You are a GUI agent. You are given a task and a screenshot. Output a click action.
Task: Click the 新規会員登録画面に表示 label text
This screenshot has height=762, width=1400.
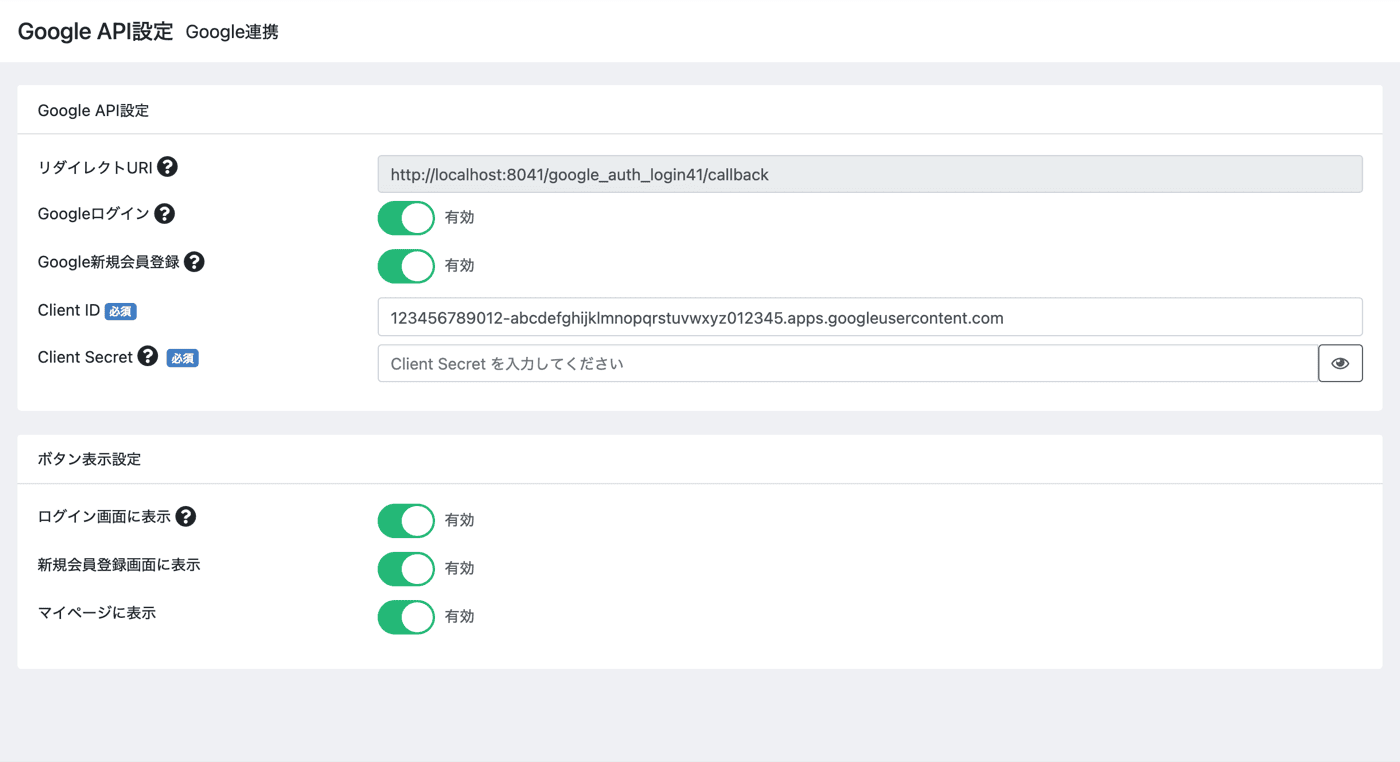pyautogui.click(x=119, y=565)
